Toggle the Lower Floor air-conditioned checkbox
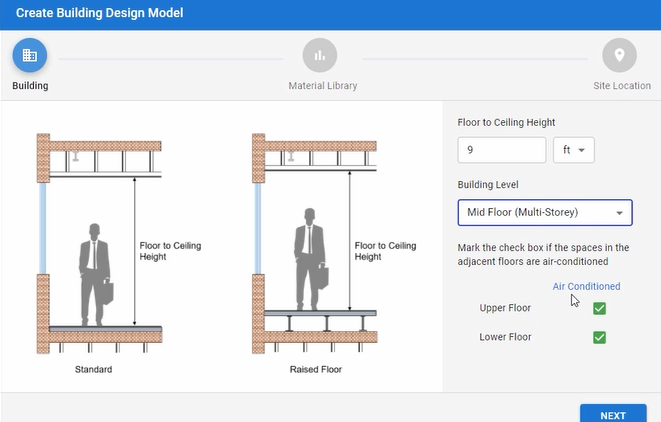 pos(600,338)
